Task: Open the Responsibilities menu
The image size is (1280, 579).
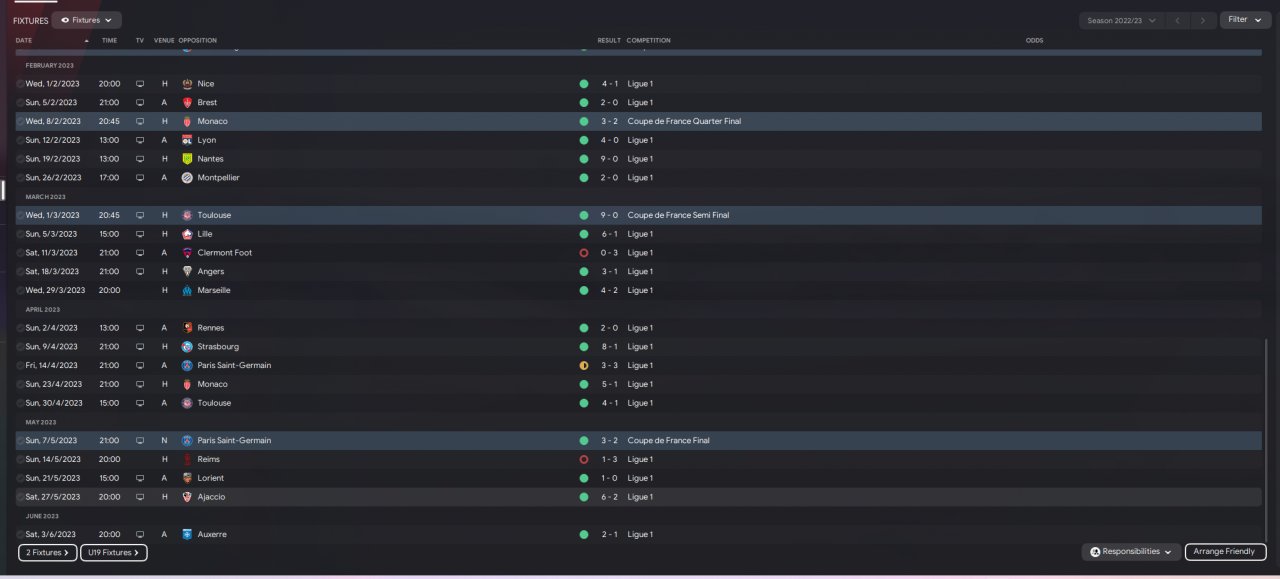Action: [1131, 552]
